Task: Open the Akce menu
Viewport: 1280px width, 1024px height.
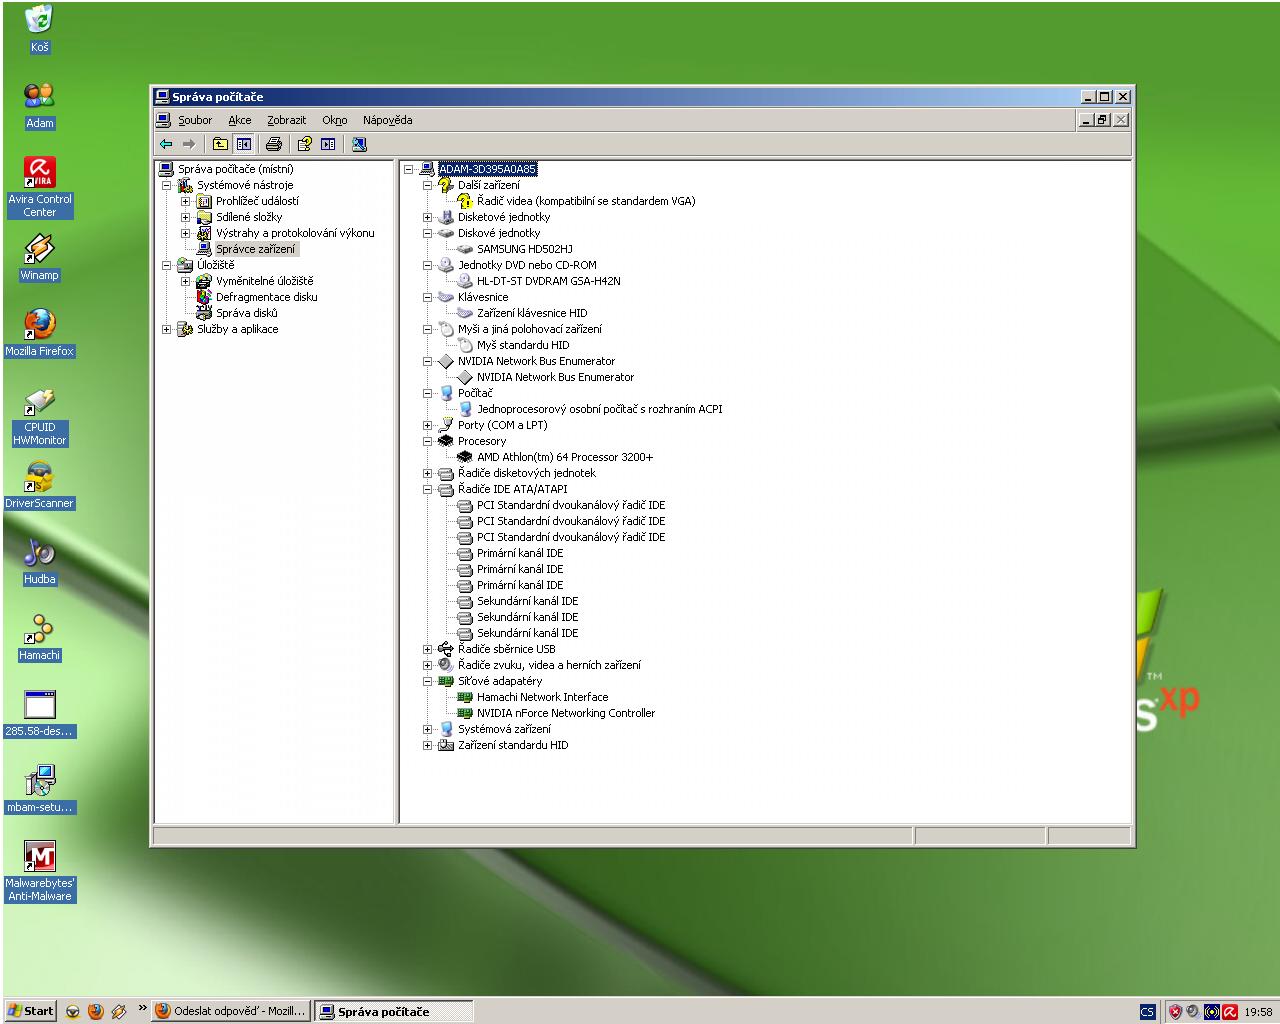Action: point(239,120)
